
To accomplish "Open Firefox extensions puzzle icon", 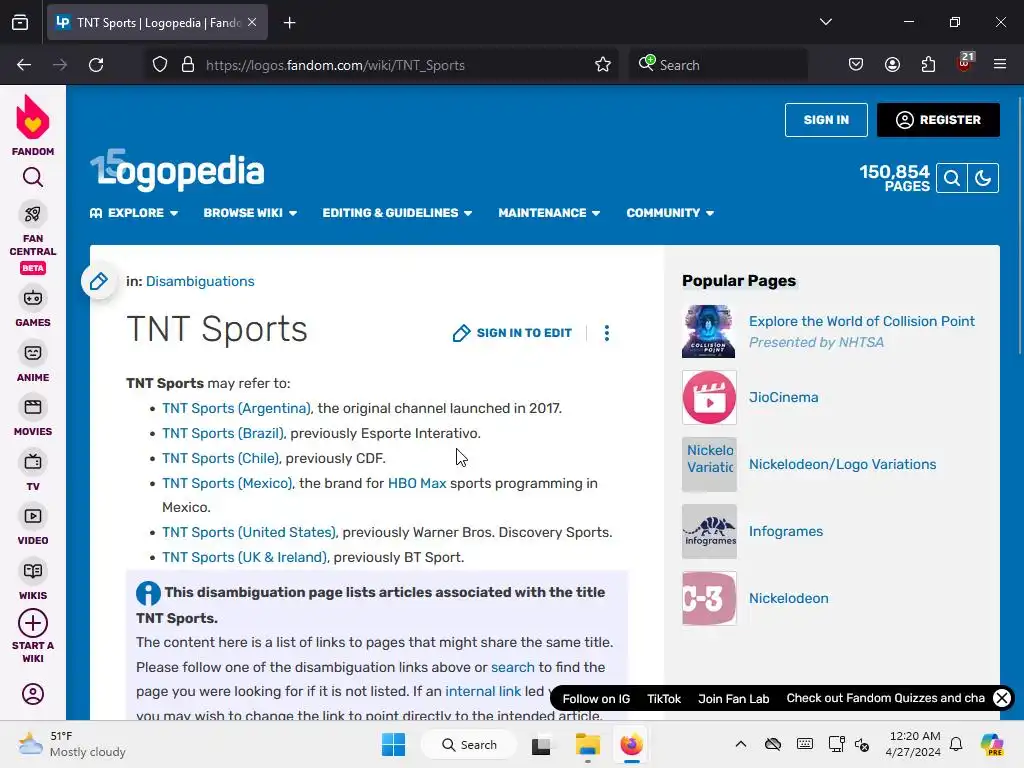I will tap(928, 65).
